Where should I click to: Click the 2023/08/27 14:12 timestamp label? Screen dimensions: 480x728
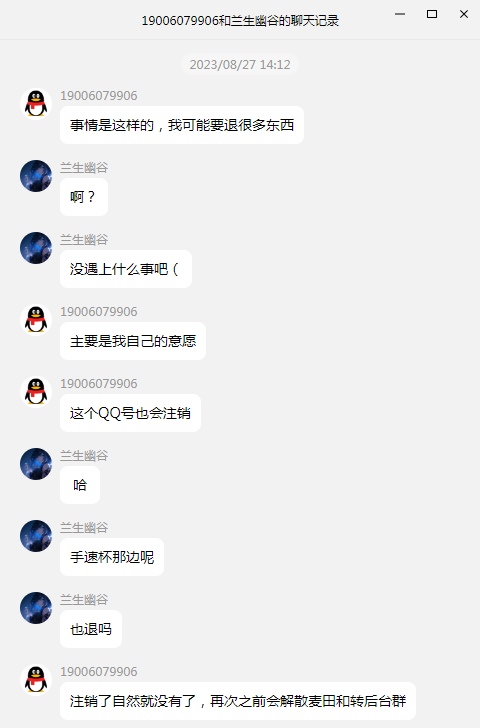240,65
